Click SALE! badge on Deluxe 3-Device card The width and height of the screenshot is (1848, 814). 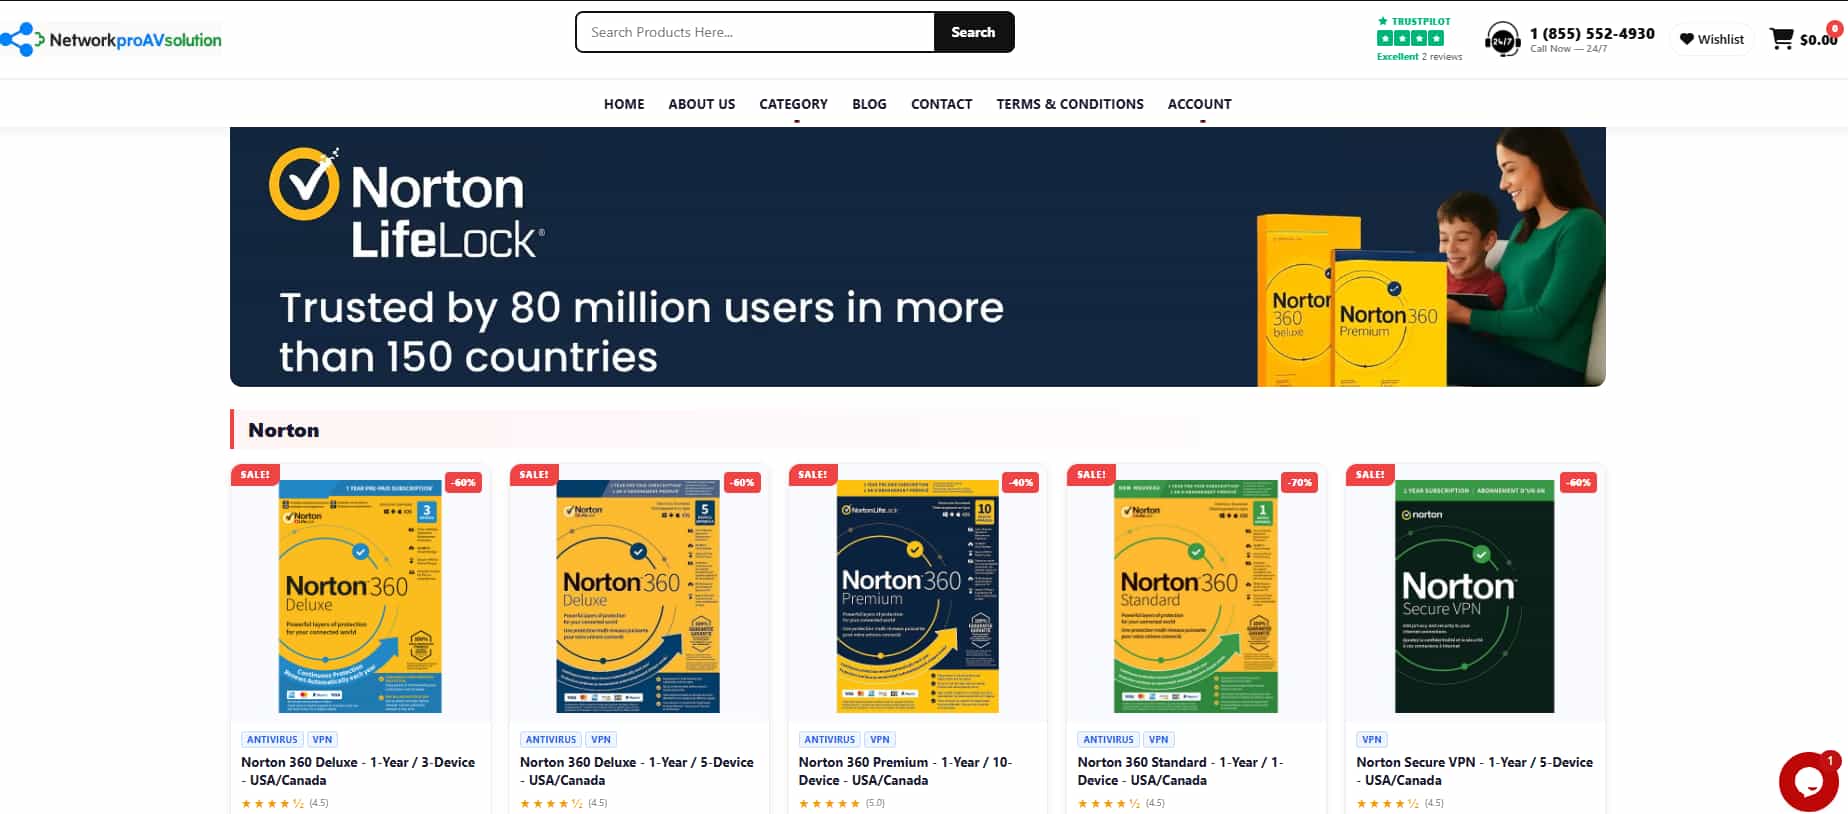255,475
